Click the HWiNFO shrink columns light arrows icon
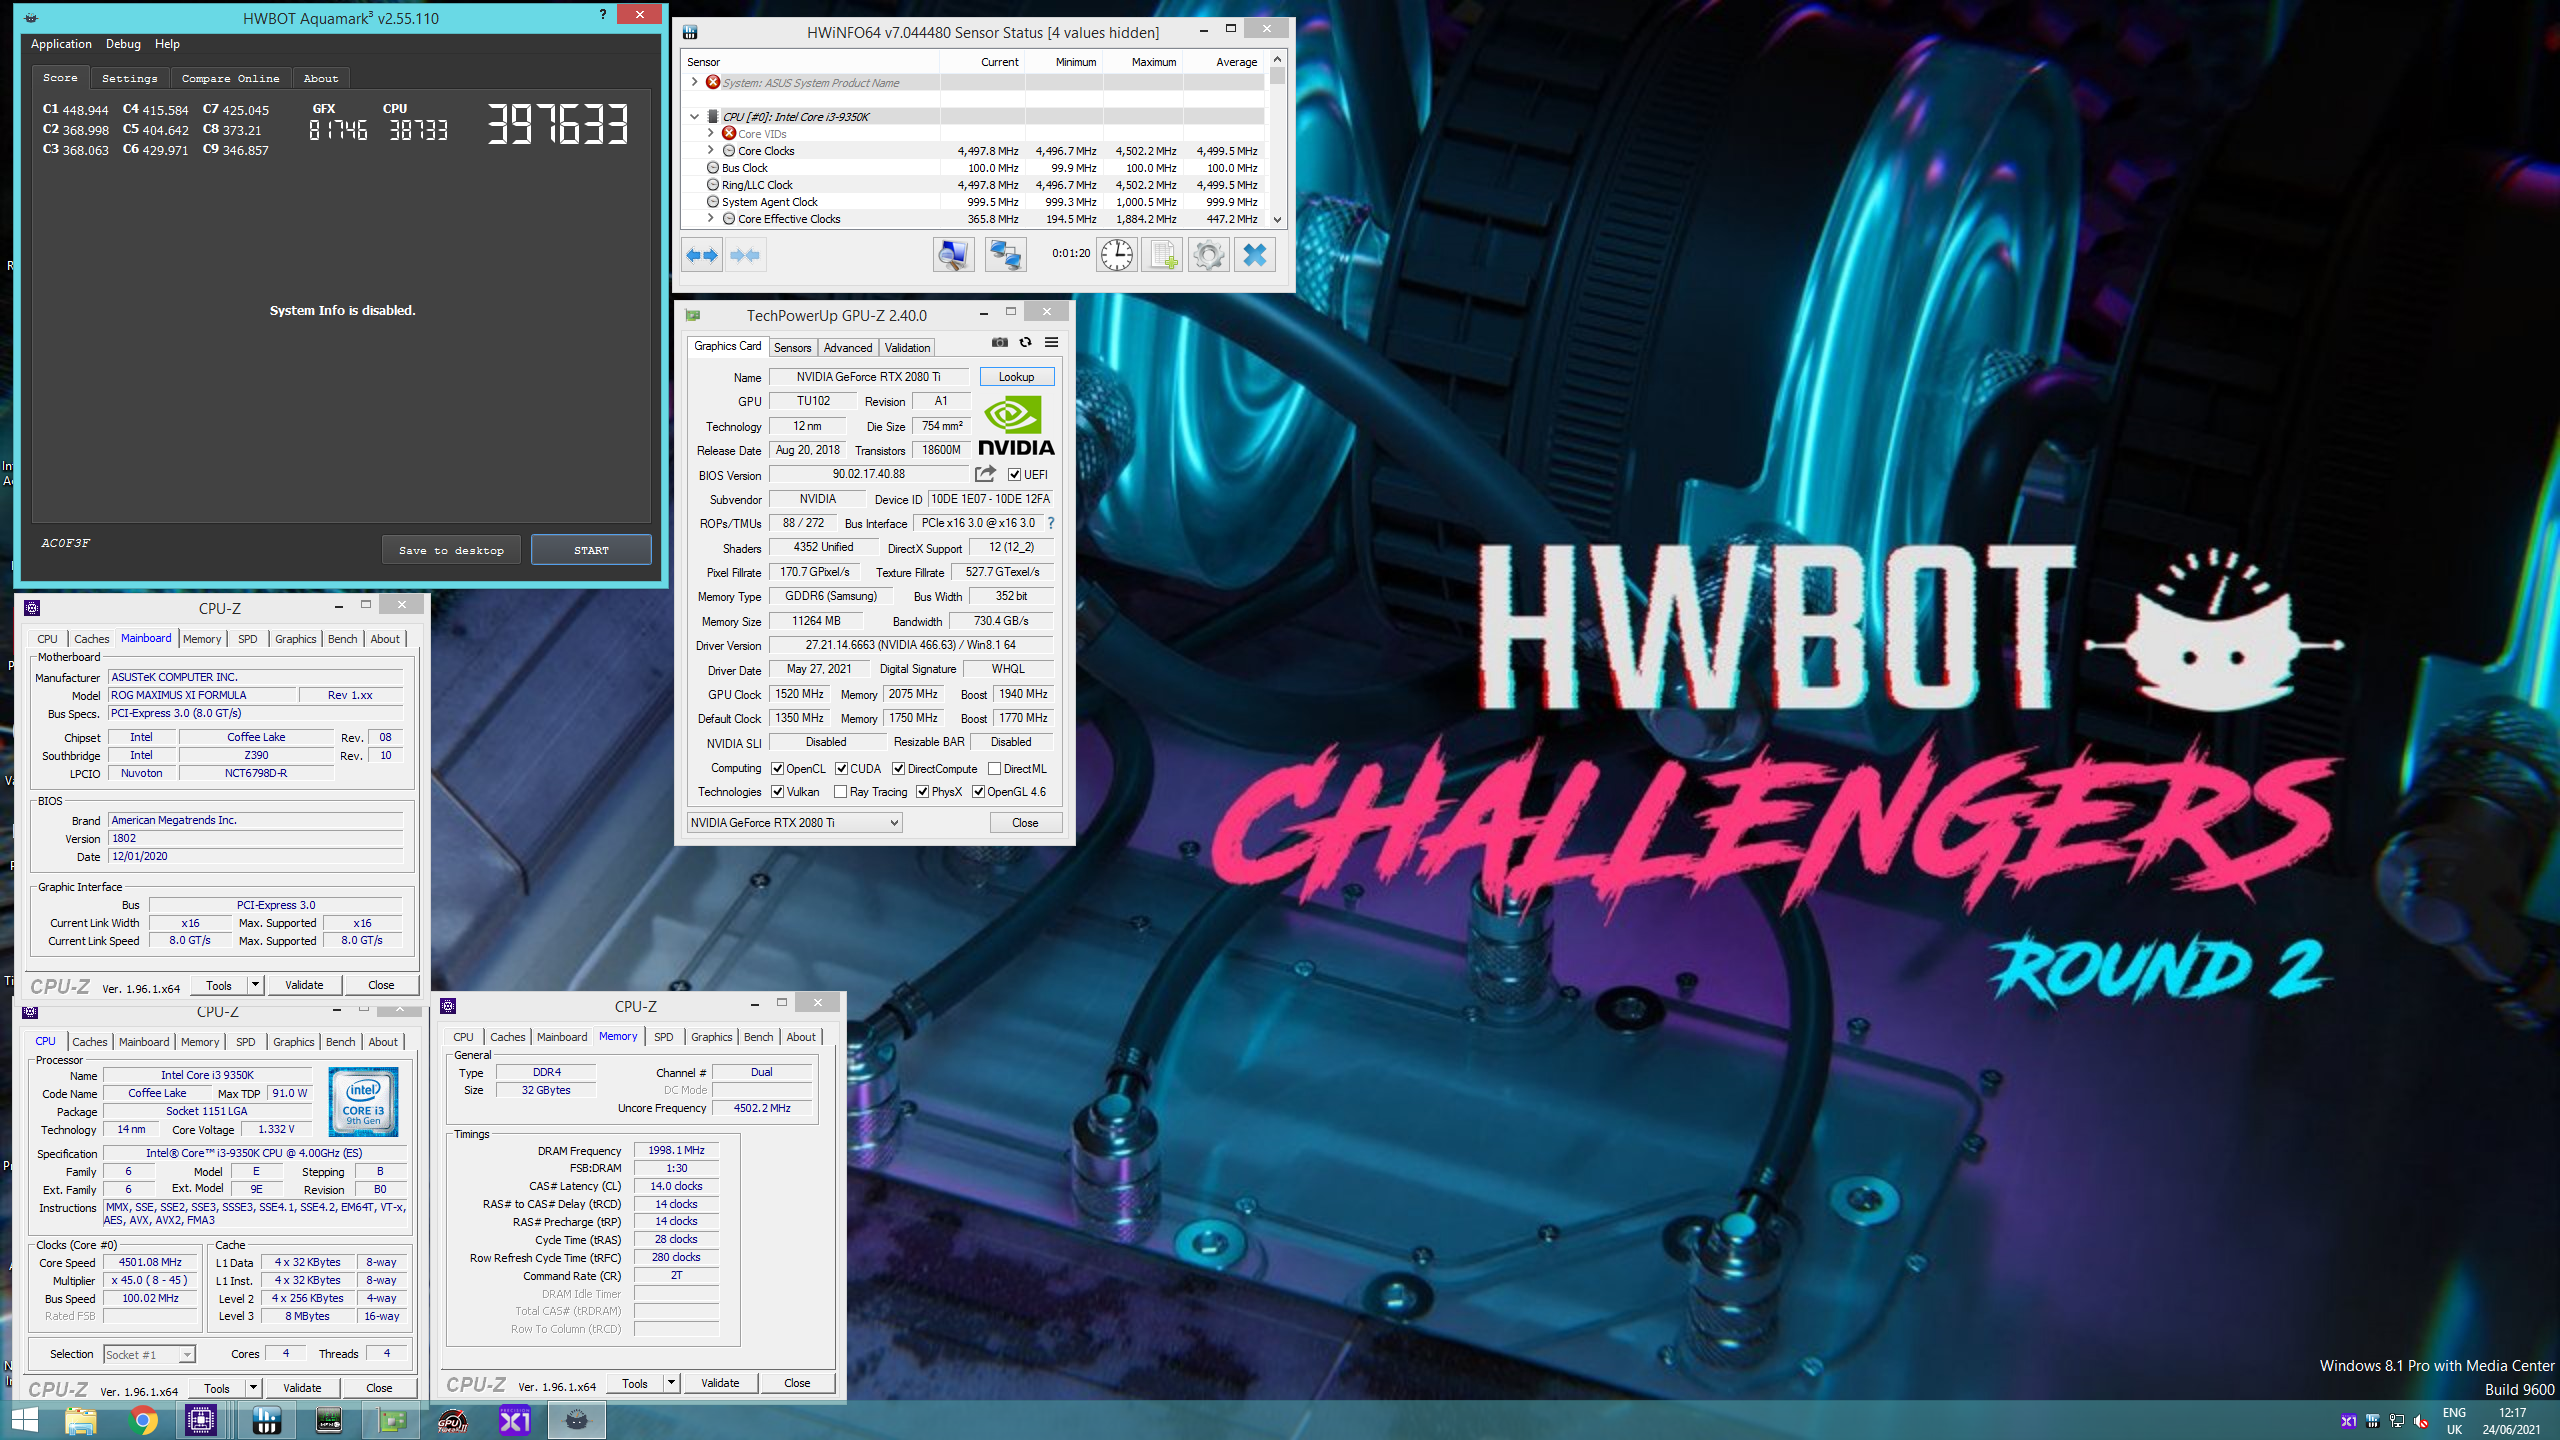Screen dimensions: 2560x1440 coord(745,255)
